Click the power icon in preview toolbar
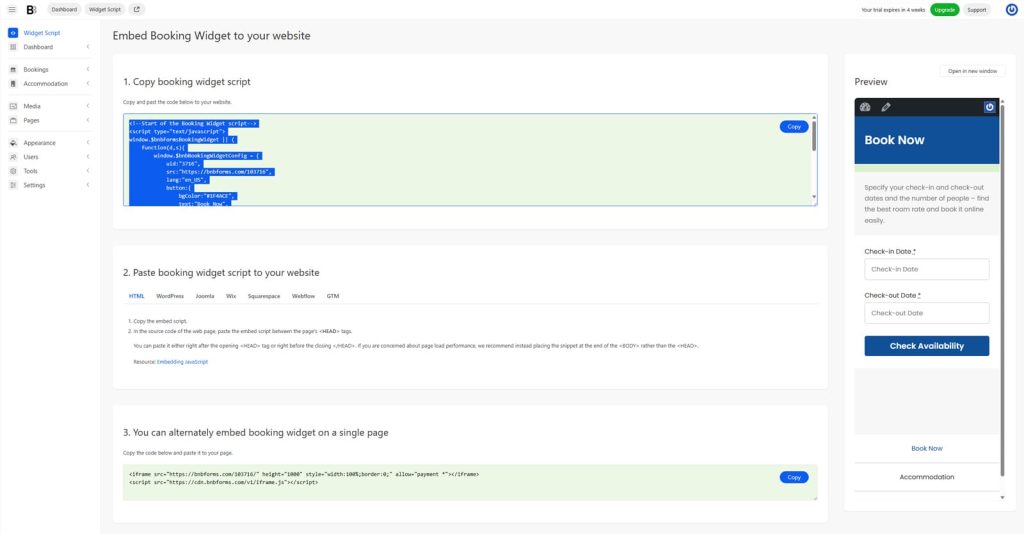This screenshot has height=534, width=1024. [989, 107]
